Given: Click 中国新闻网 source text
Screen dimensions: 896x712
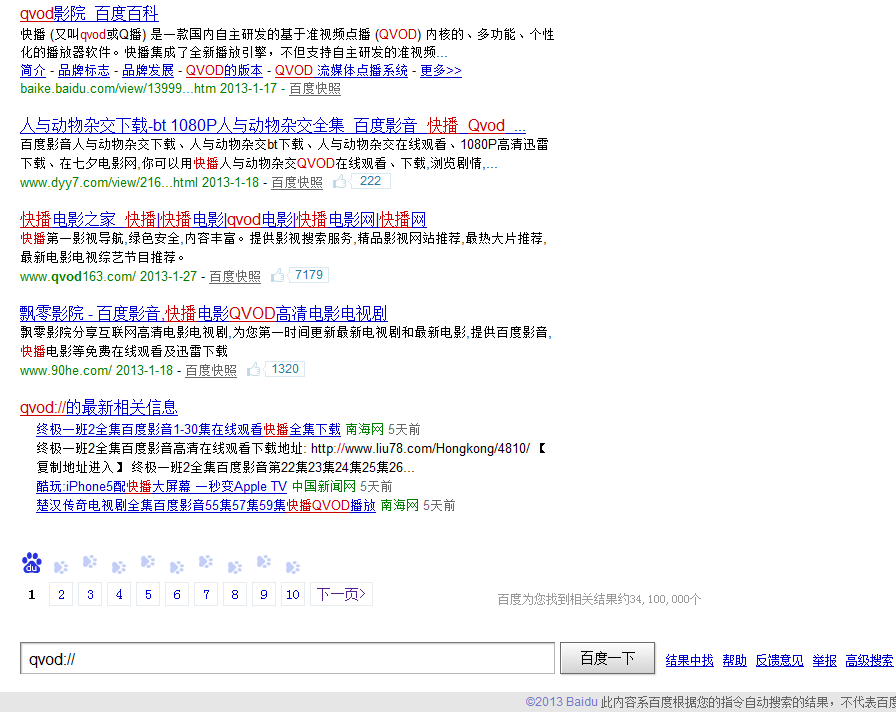Looking at the screenshot, I should tap(323, 486).
